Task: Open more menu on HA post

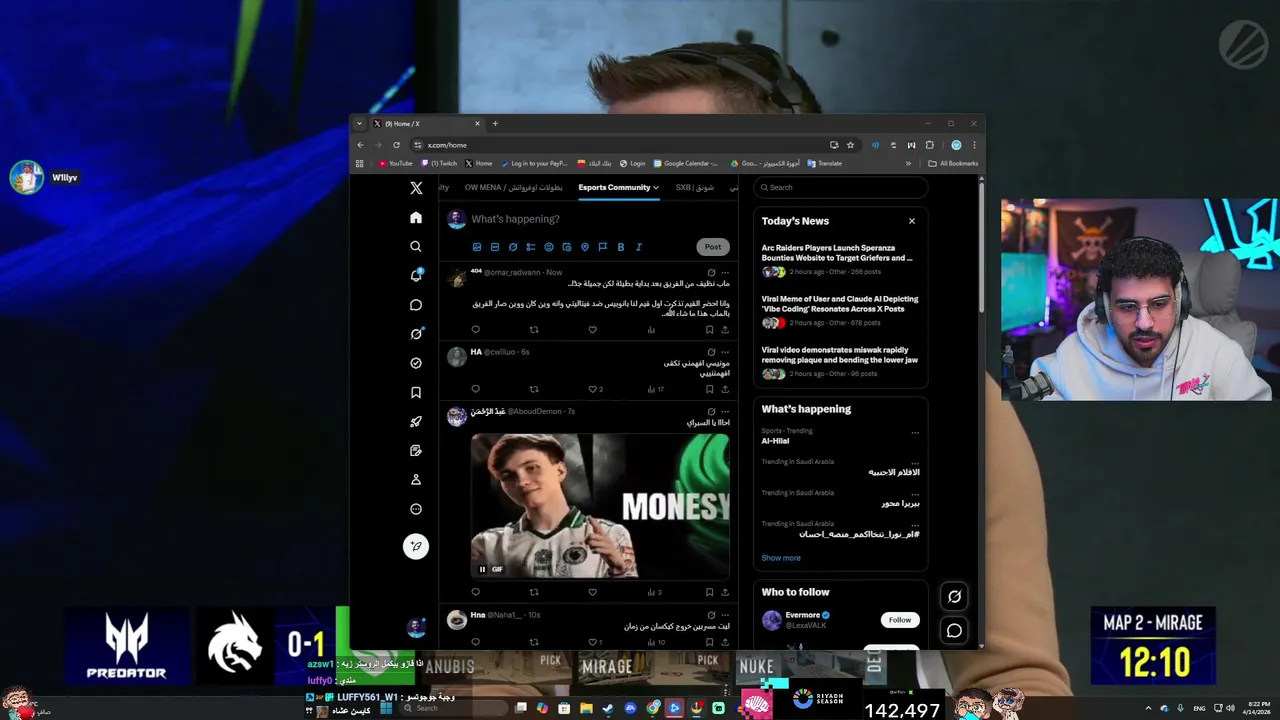Action: 725,352
